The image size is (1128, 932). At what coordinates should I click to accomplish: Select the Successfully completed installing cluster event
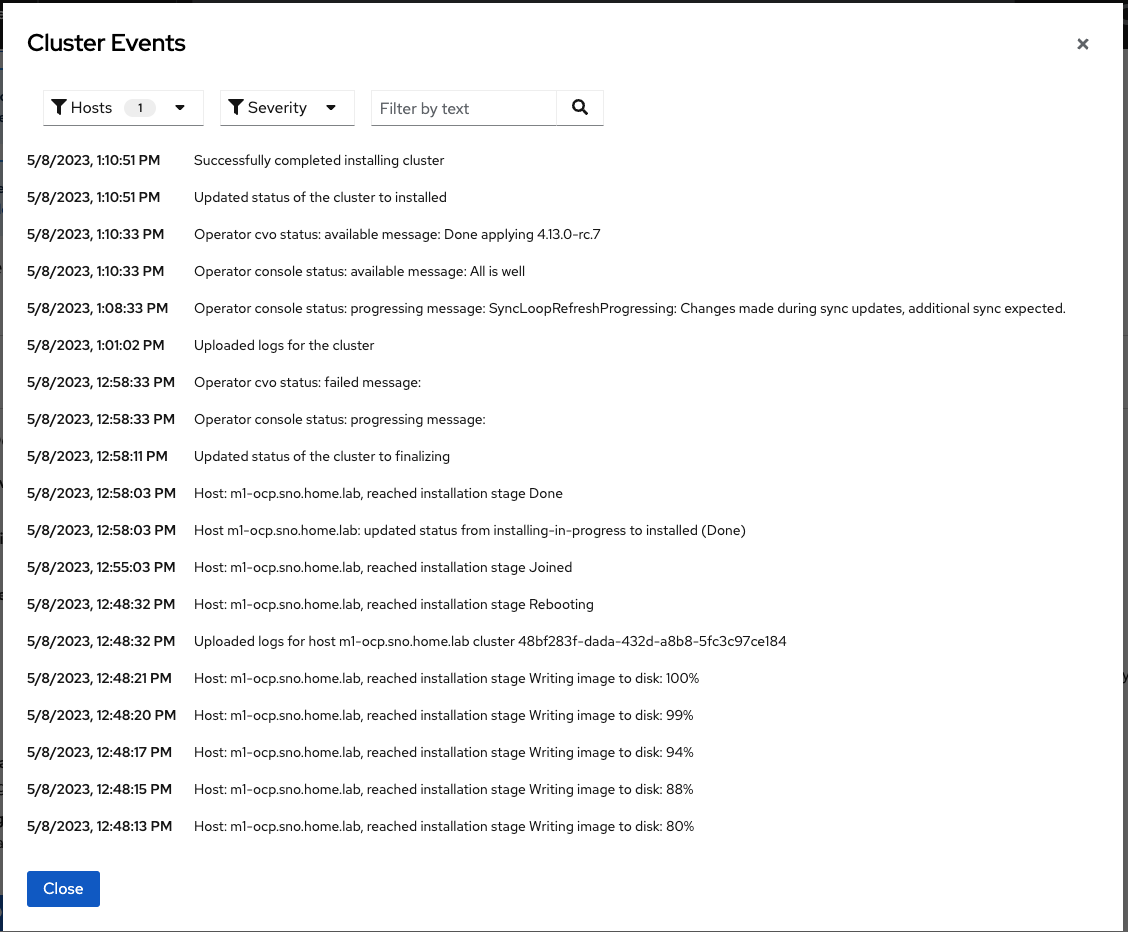[319, 160]
